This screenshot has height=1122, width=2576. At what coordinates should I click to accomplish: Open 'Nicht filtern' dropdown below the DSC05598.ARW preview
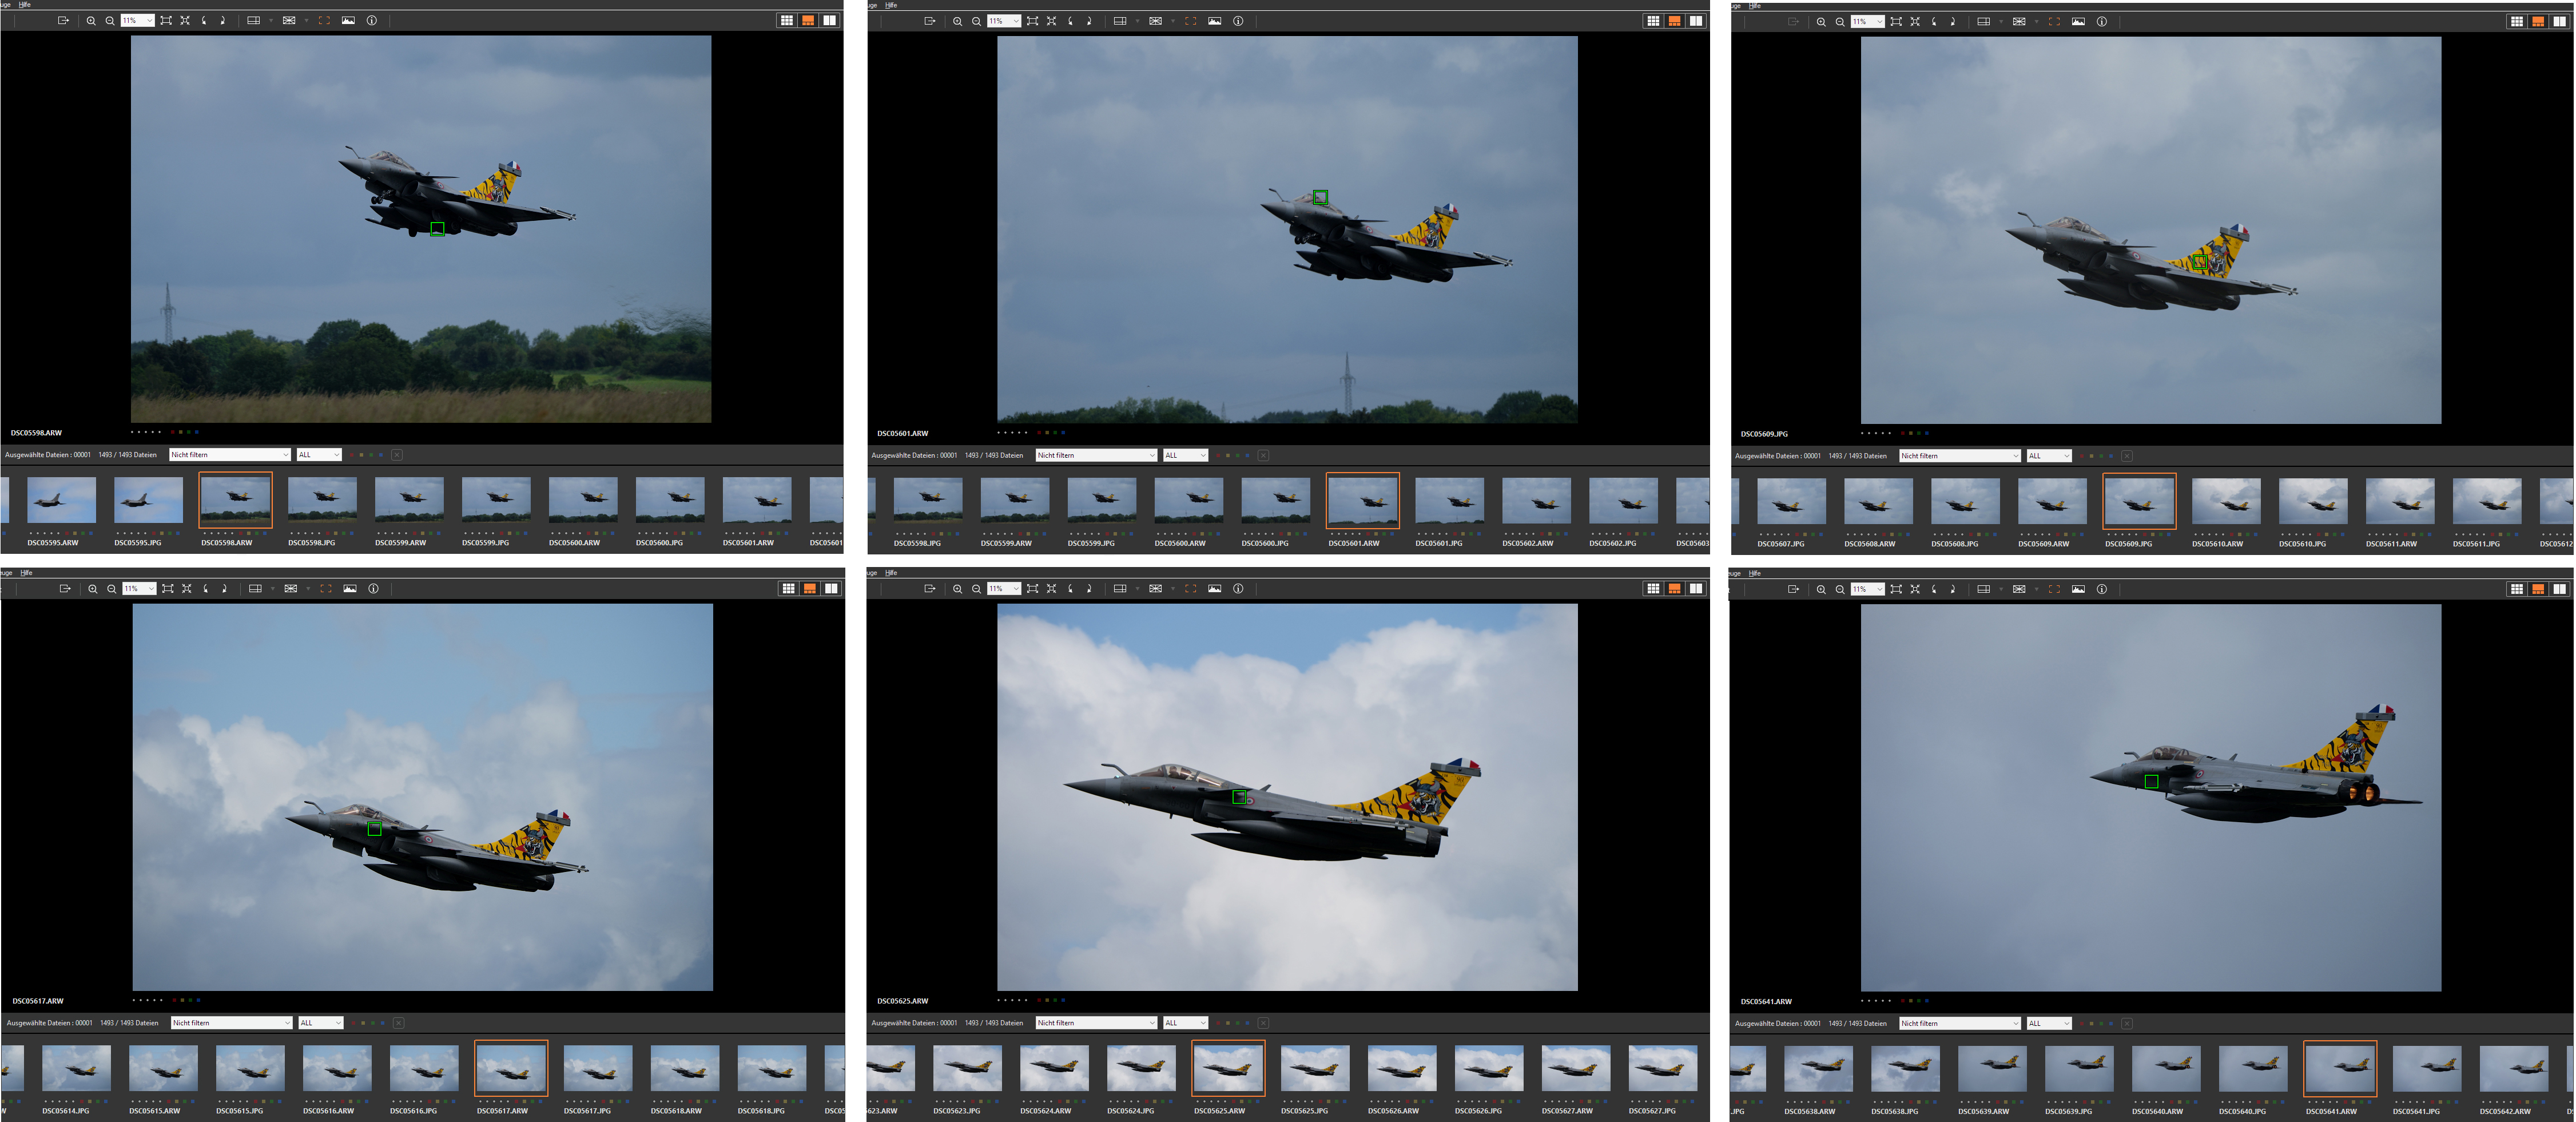coord(229,455)
